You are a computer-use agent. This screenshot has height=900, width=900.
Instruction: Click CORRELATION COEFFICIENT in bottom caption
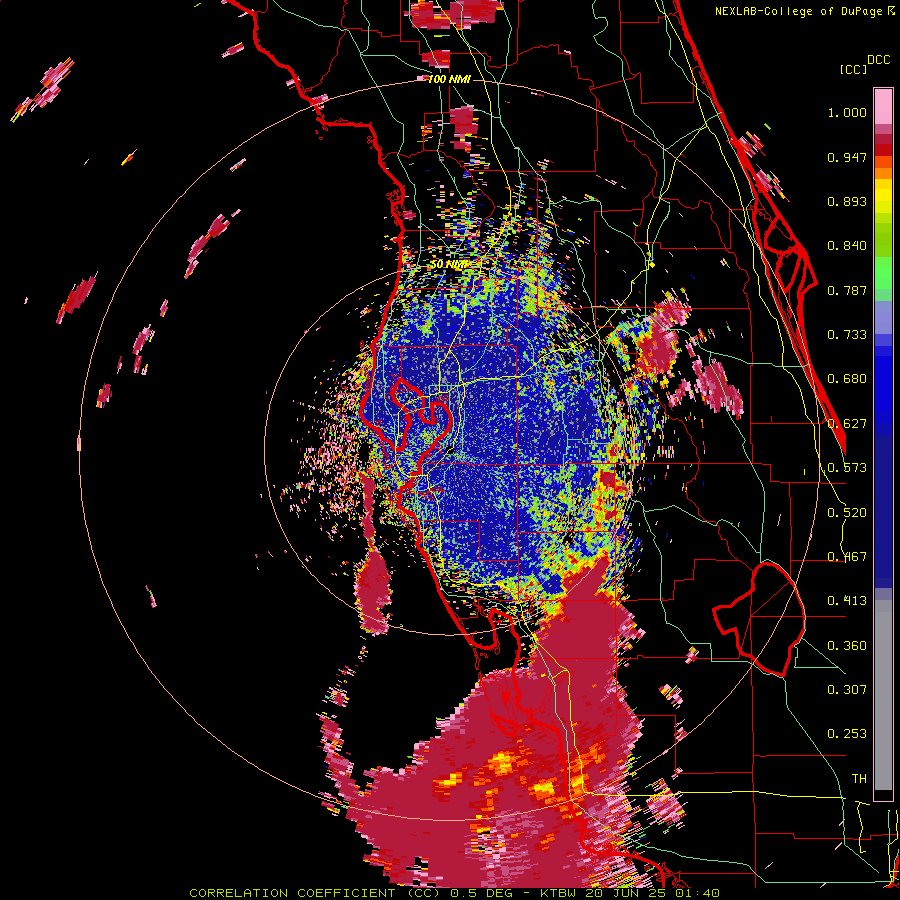tap(292, 893)
